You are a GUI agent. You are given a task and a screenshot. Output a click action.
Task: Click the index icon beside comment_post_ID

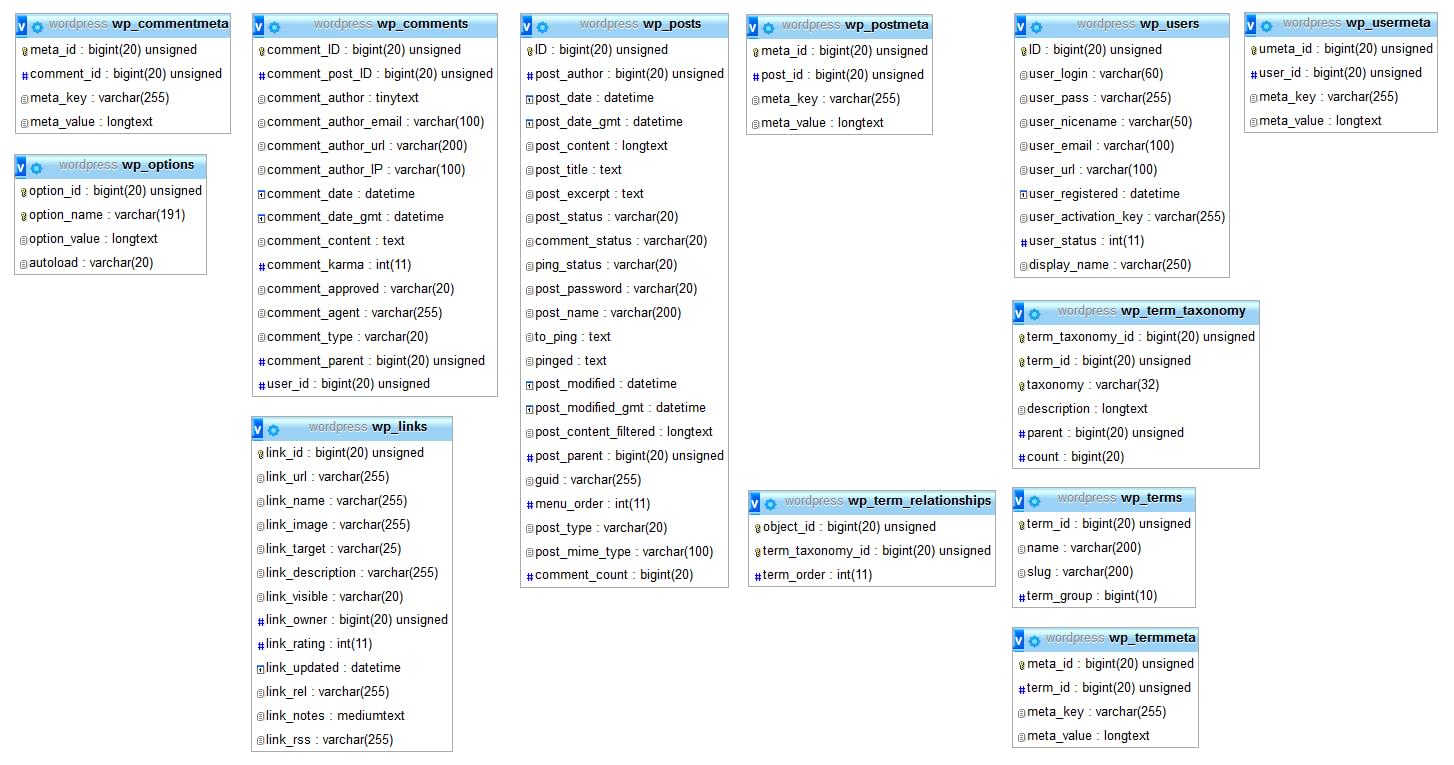[262, 73]
